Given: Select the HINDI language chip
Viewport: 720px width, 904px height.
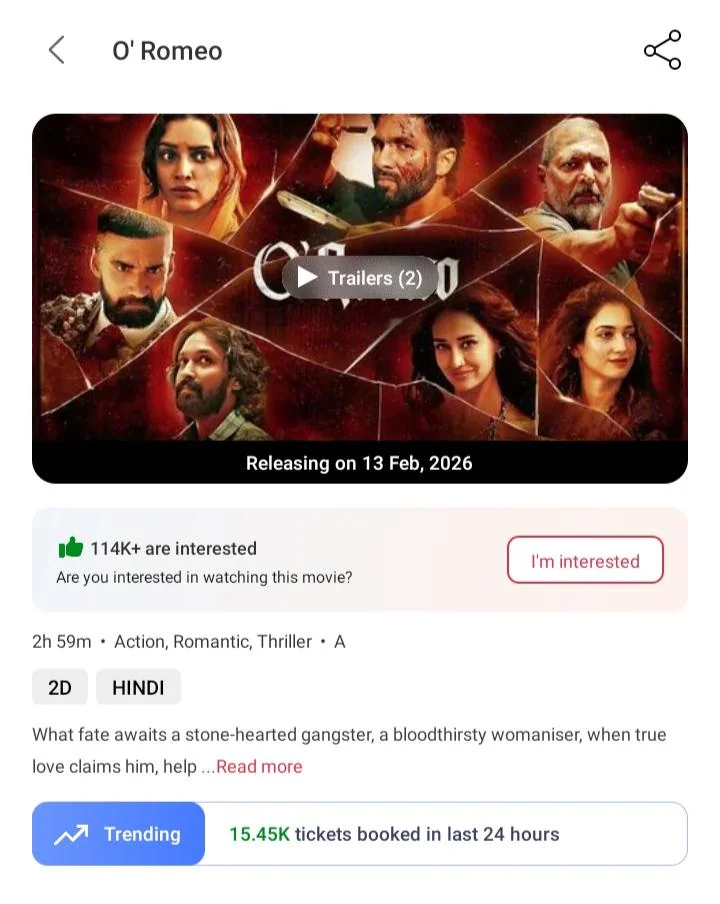Looking at the screenshot, I should (x=138, y=687).
